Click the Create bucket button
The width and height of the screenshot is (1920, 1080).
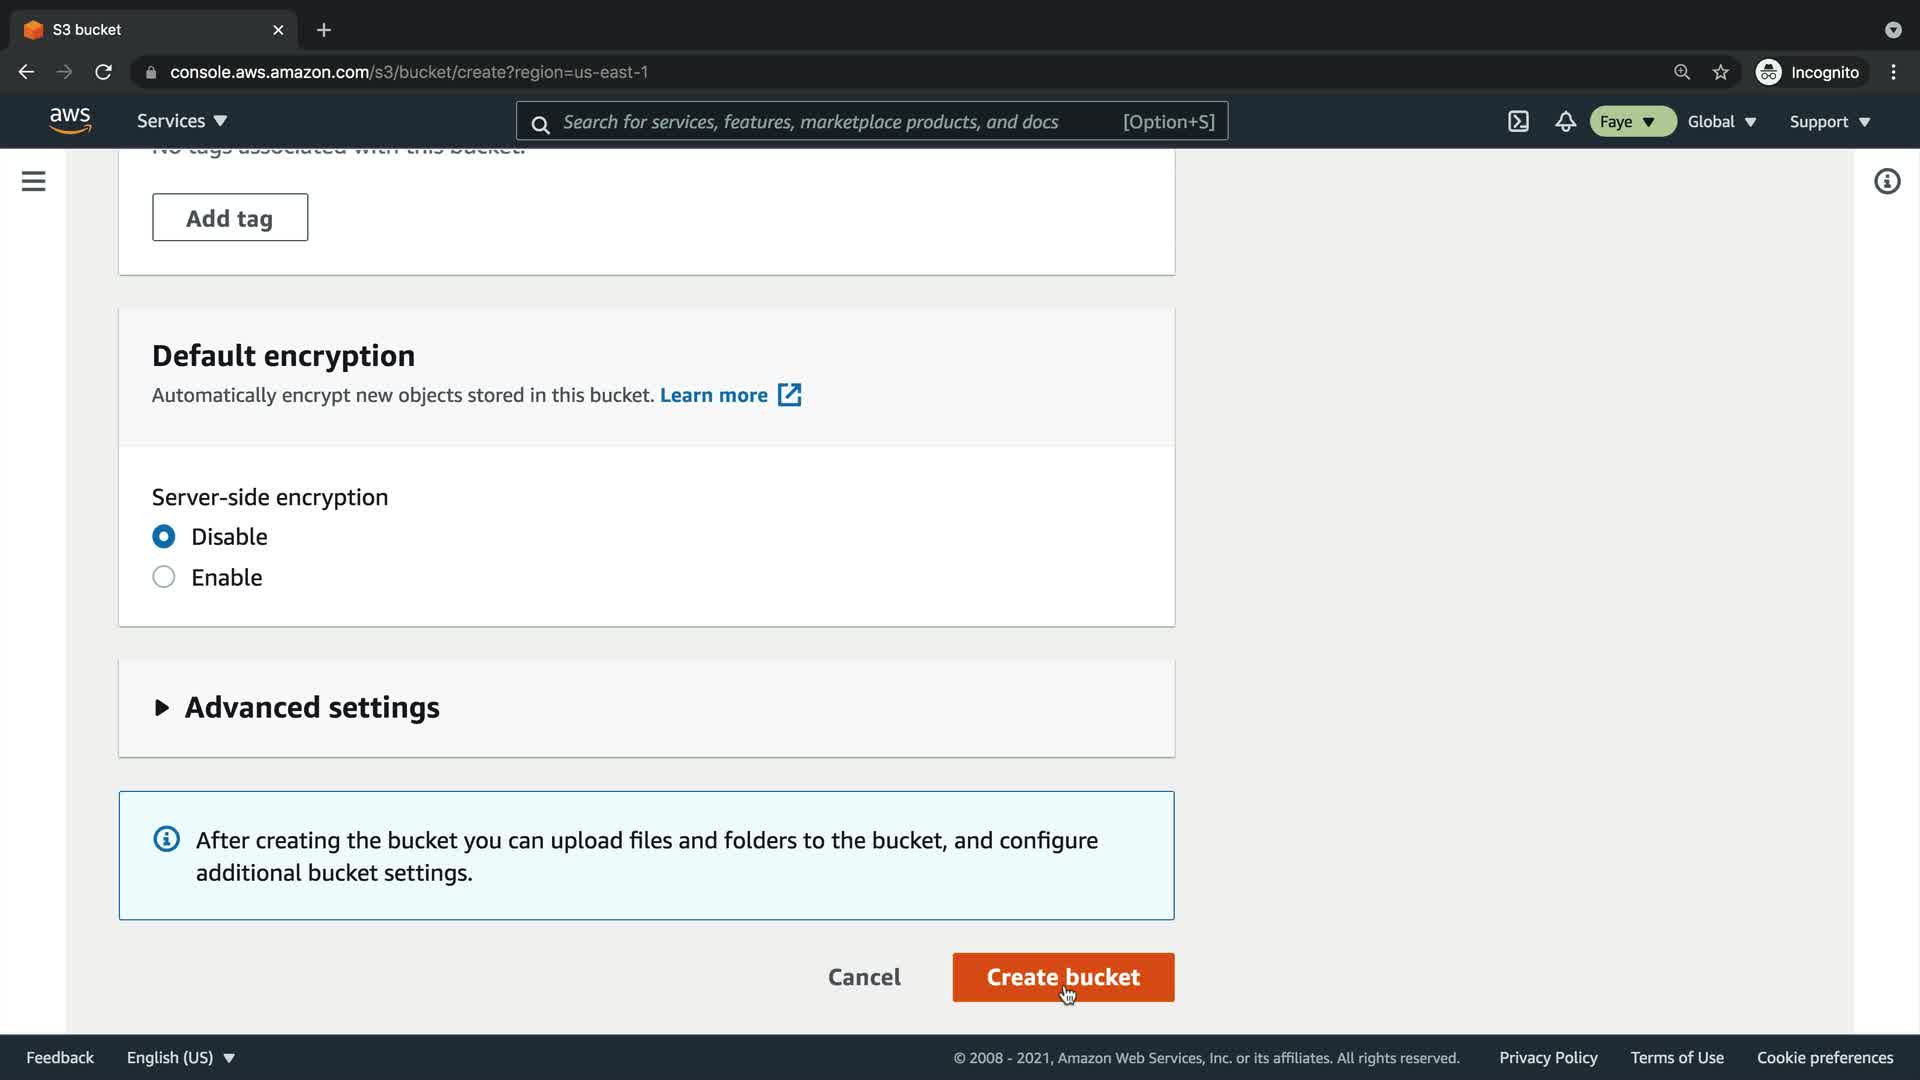(x=1062, y=977)
